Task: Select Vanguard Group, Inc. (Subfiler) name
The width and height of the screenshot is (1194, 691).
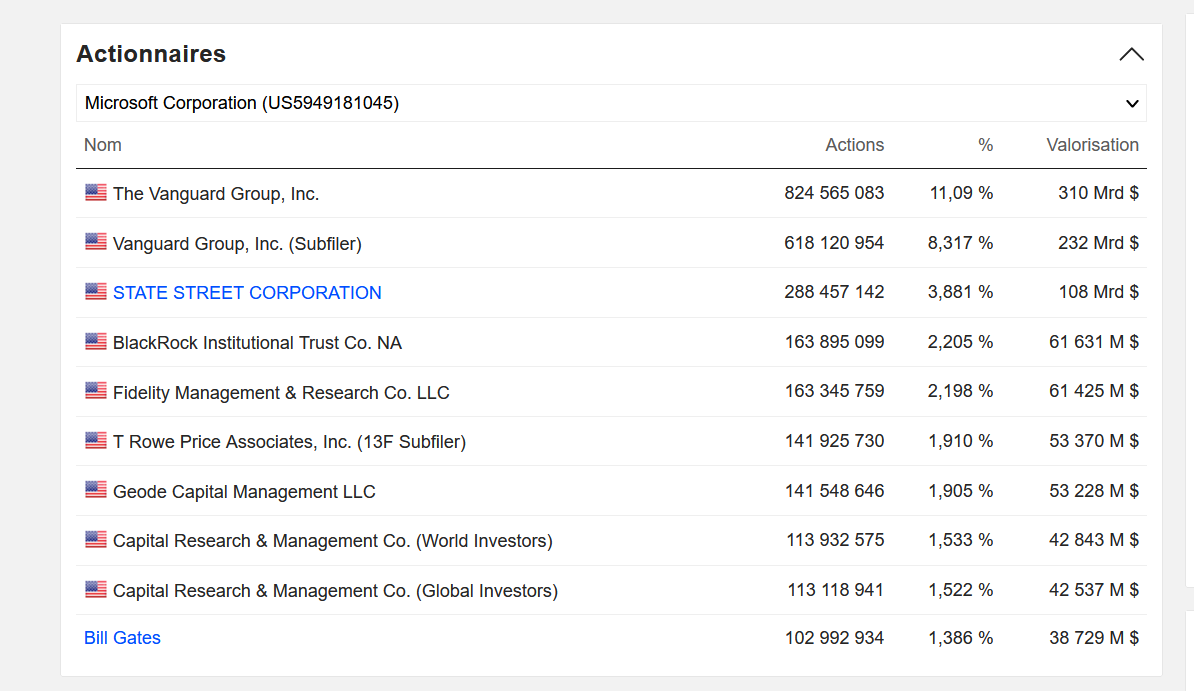Action: tap(237, 244)
